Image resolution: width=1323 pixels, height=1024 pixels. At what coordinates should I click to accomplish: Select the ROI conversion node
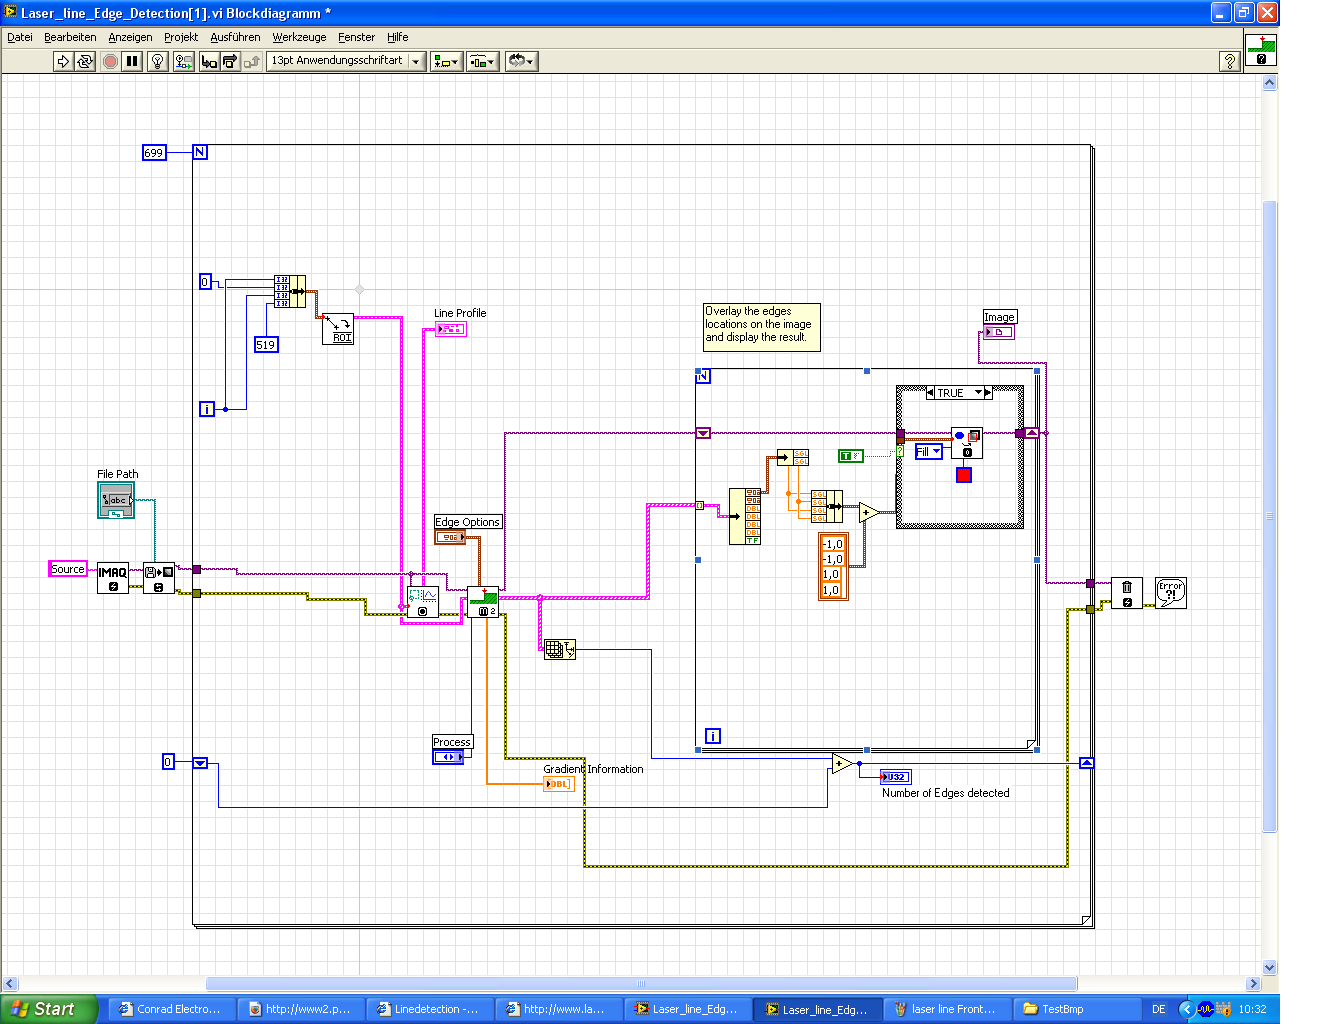pyautogui.click(x=338, y=329)
